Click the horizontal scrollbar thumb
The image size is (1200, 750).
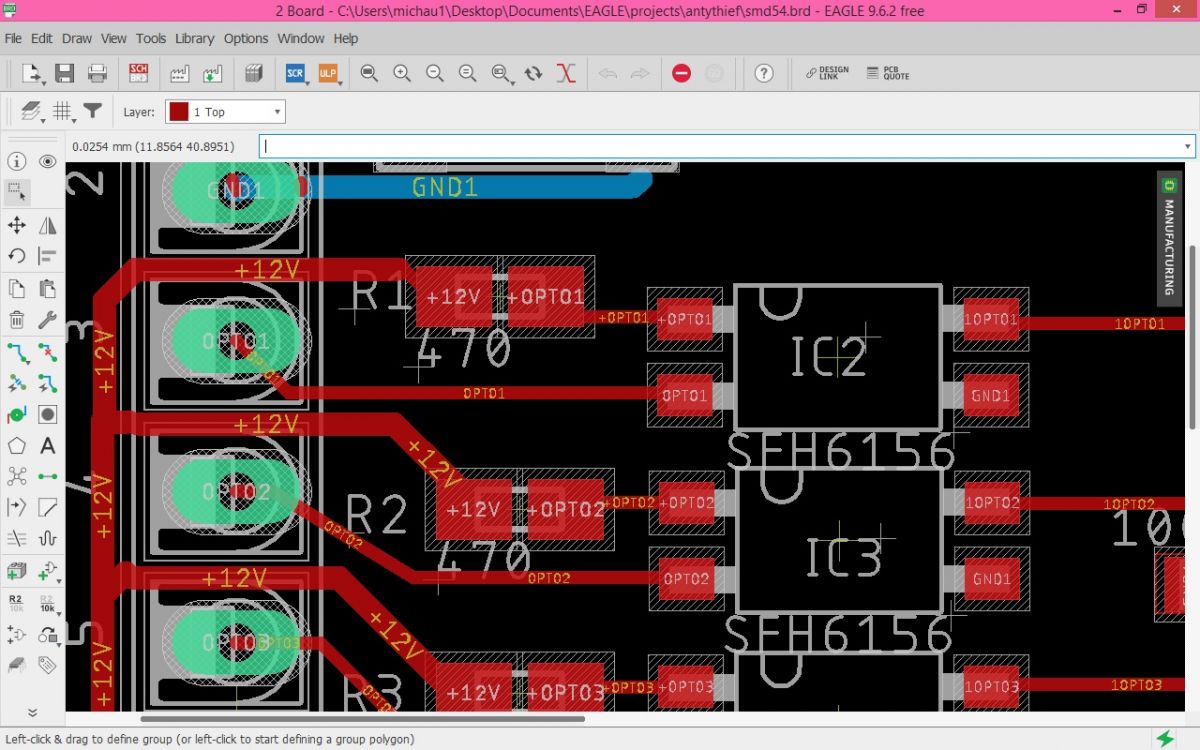tap(362, 719)
